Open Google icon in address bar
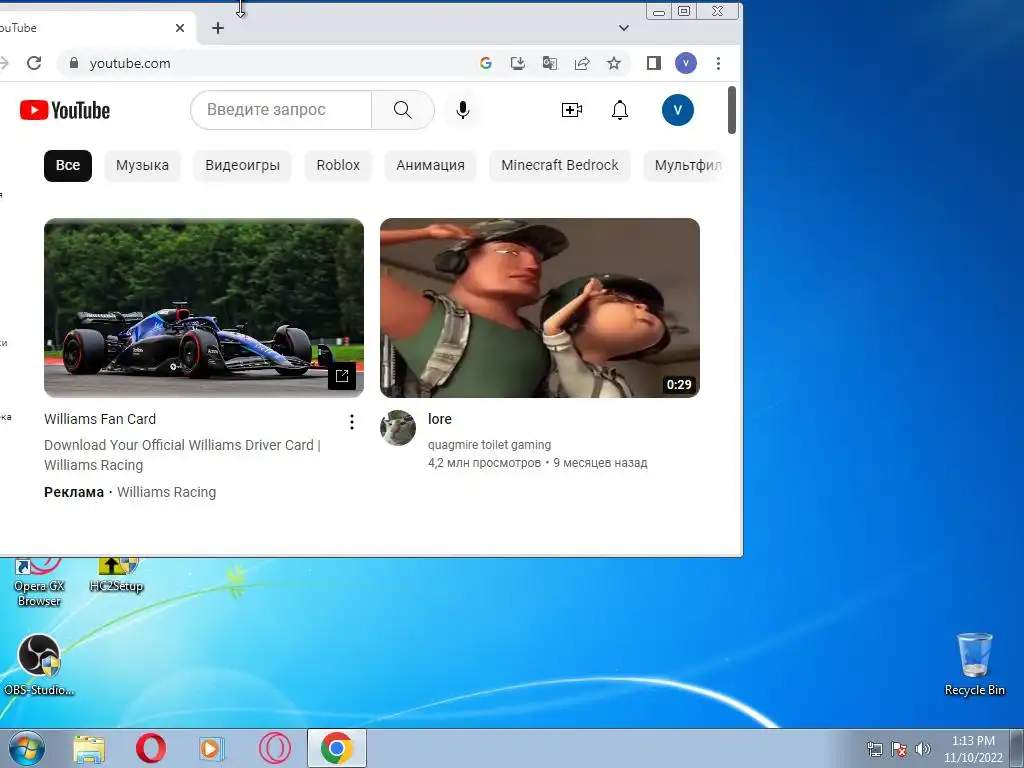The width and height of the screenshot is (1024, 768). tap(485, 63)
